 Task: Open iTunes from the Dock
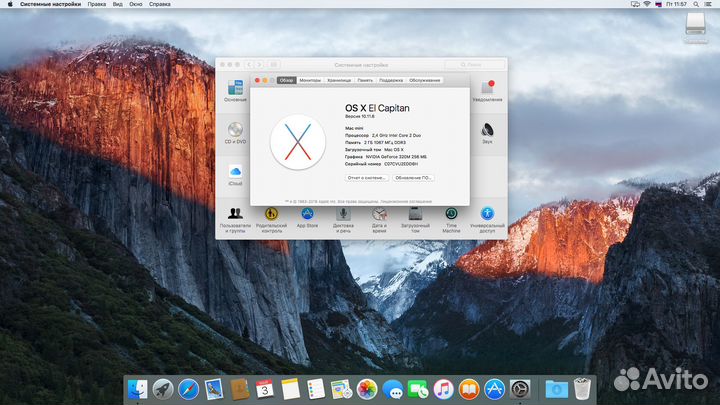(x=444, y=389)
